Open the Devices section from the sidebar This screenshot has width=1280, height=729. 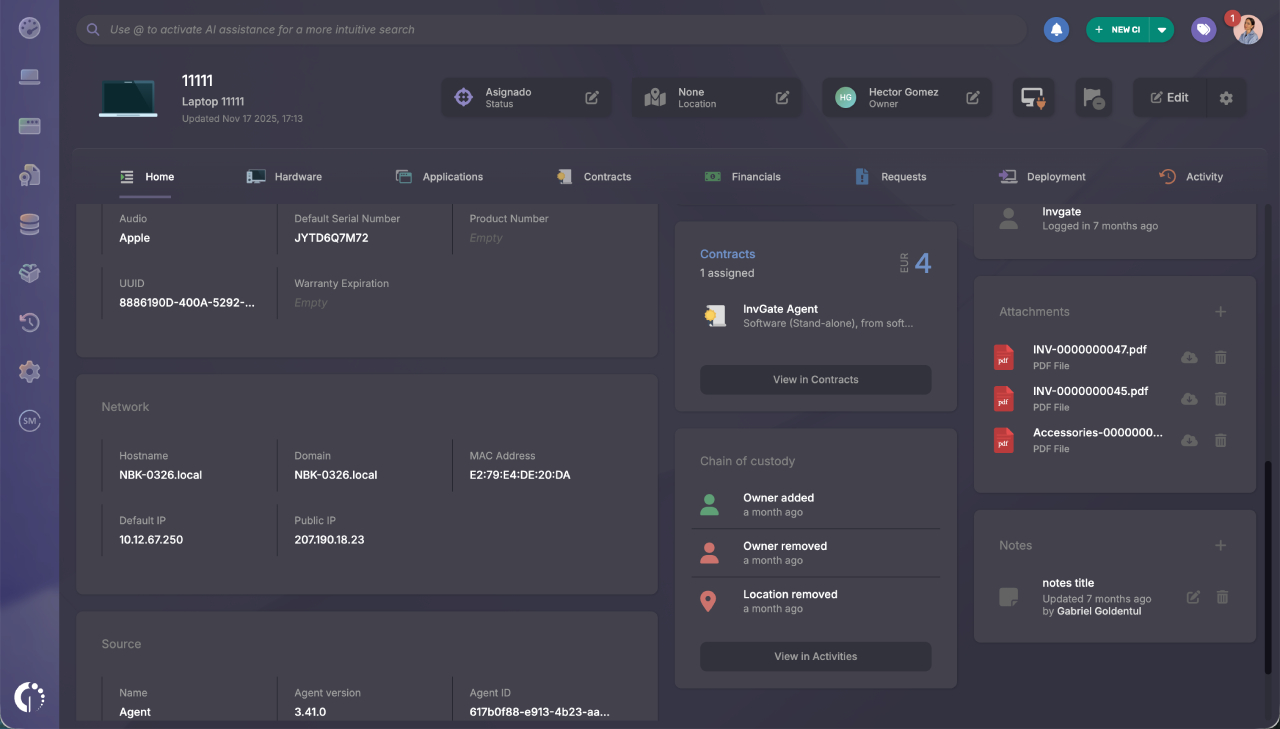29,76
